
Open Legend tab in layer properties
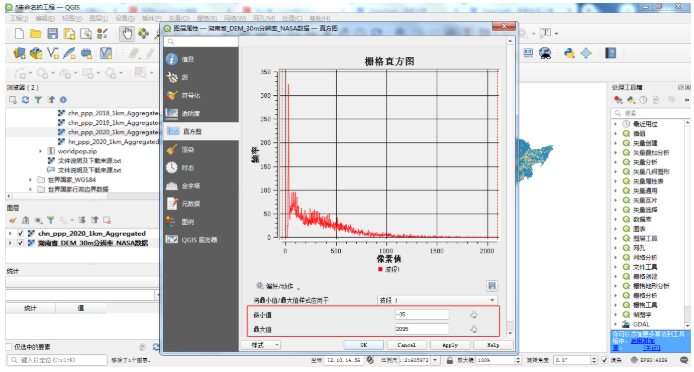(x=201, y=222)
